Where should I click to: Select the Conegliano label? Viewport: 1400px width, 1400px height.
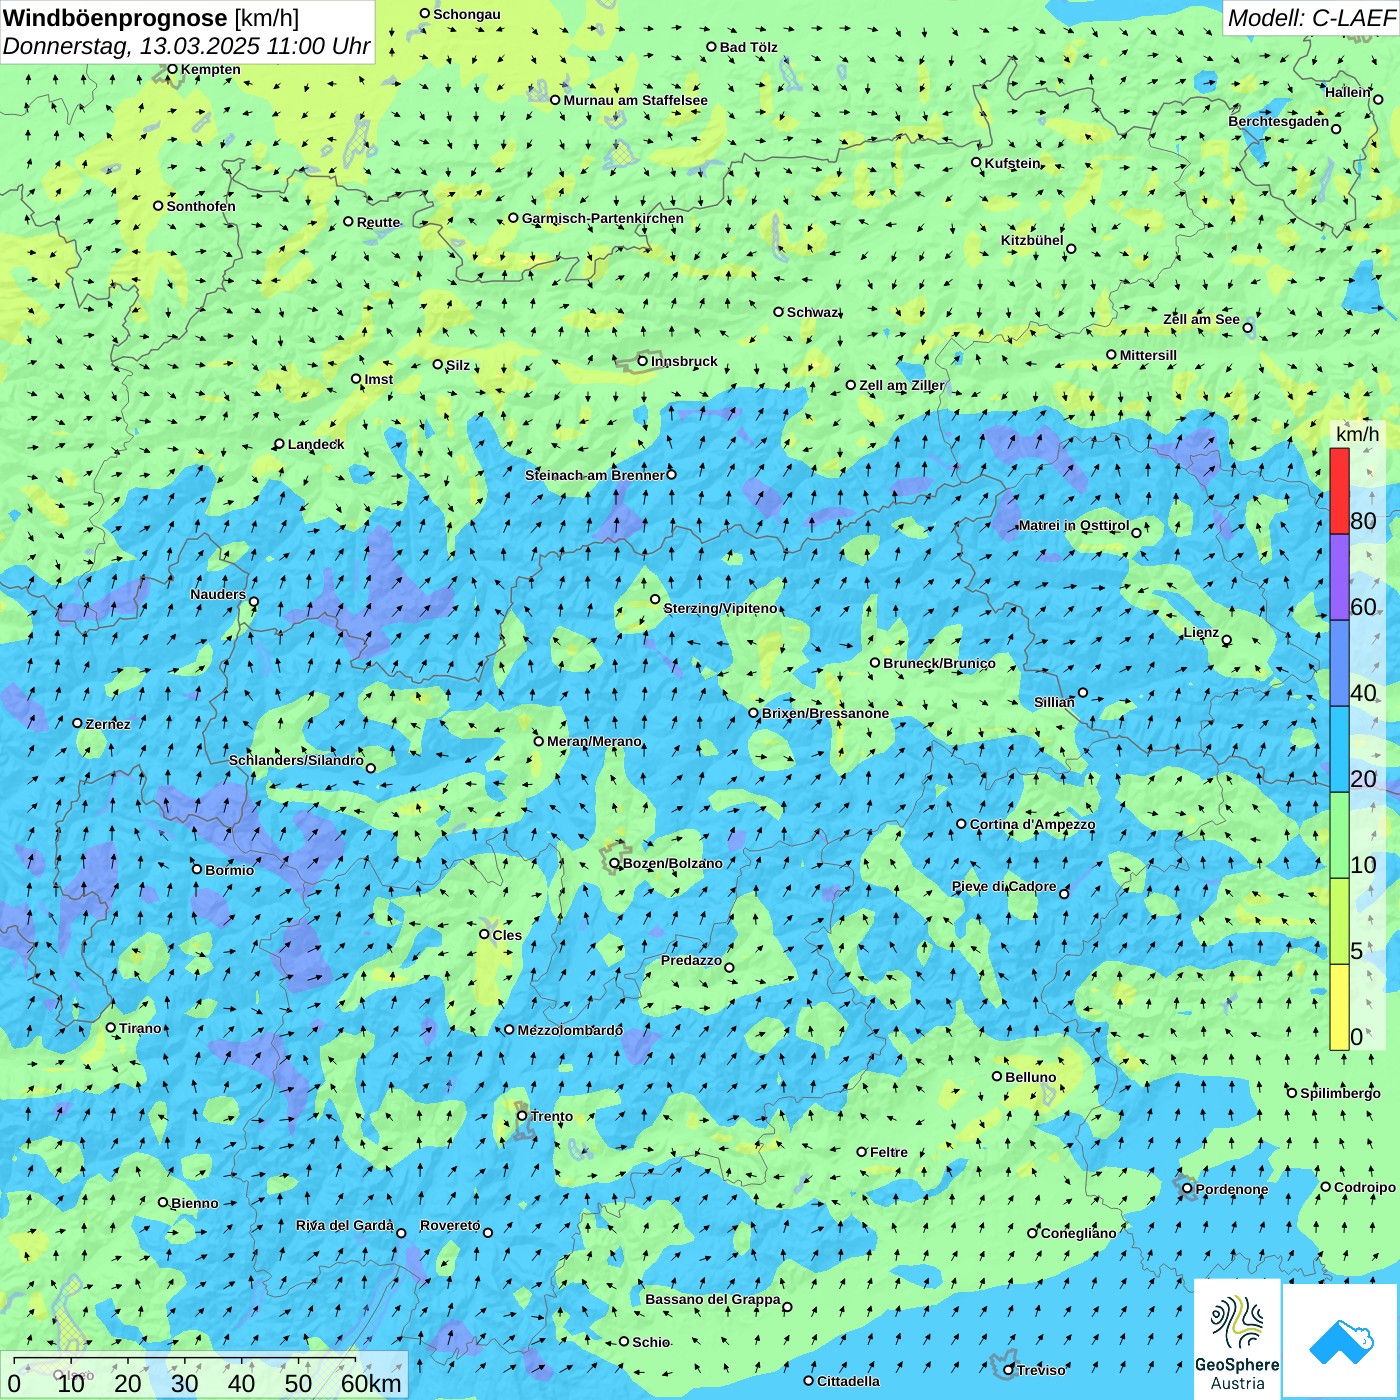click(1078, 1233)
